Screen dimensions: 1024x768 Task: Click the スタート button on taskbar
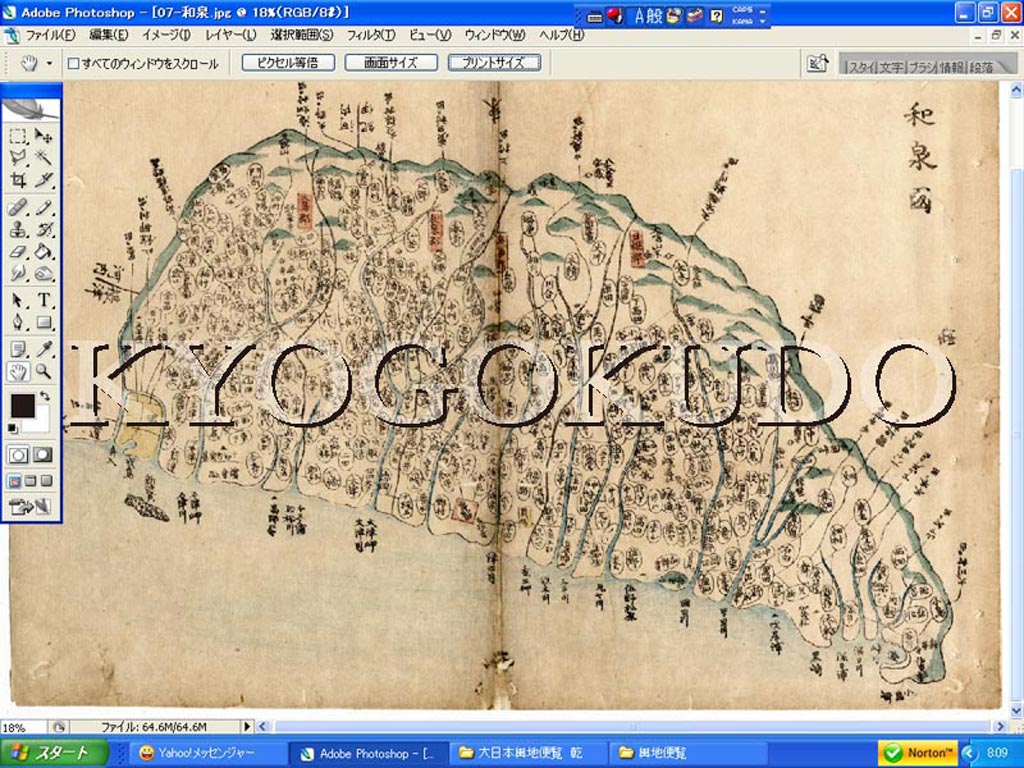coord(54,753)
